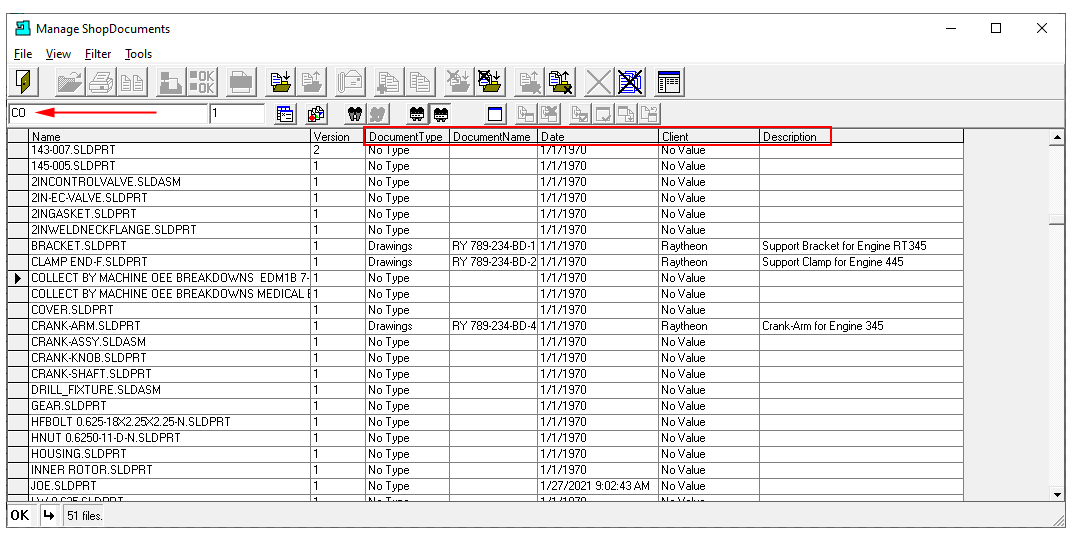
Task: Click the crossed-out blue documents delete-all icon
Action: tap(630, 82)
